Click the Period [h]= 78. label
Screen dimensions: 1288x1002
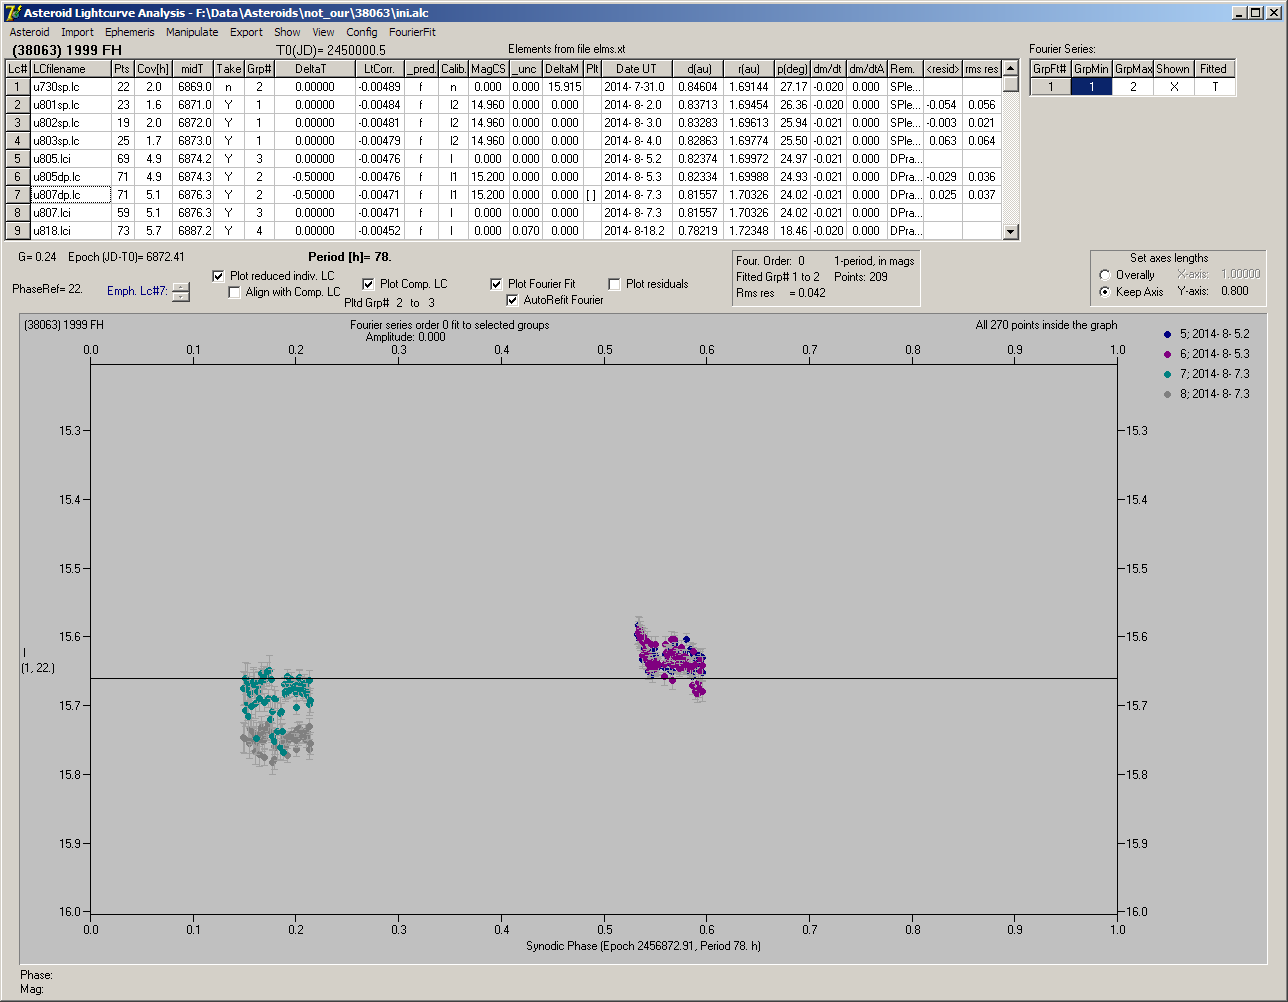[350, 257]
